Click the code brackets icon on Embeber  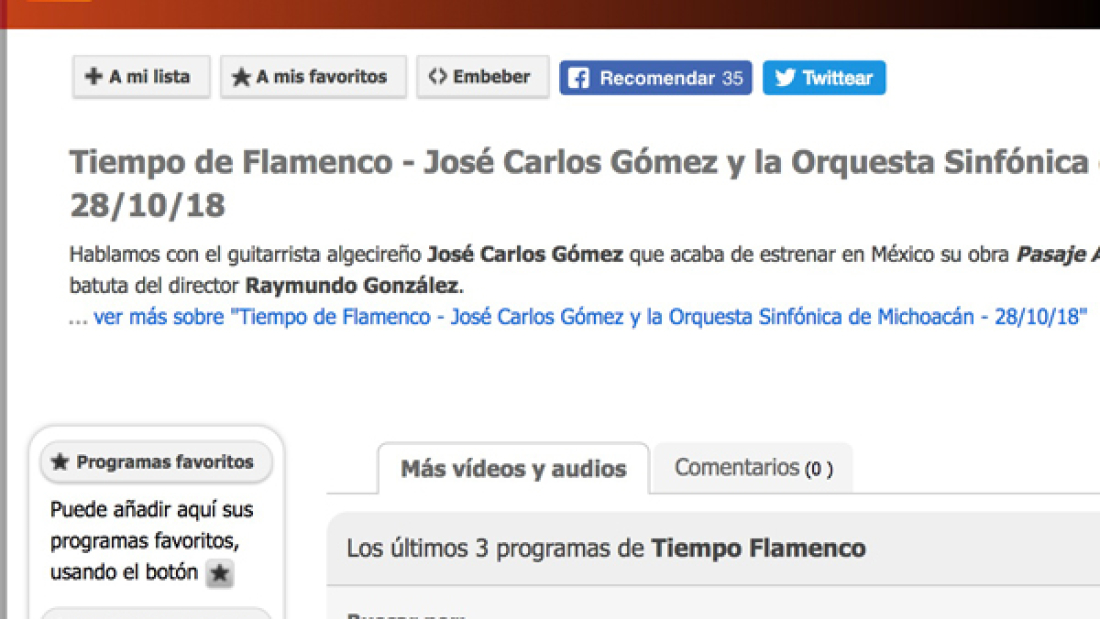(x=437, y=77)
